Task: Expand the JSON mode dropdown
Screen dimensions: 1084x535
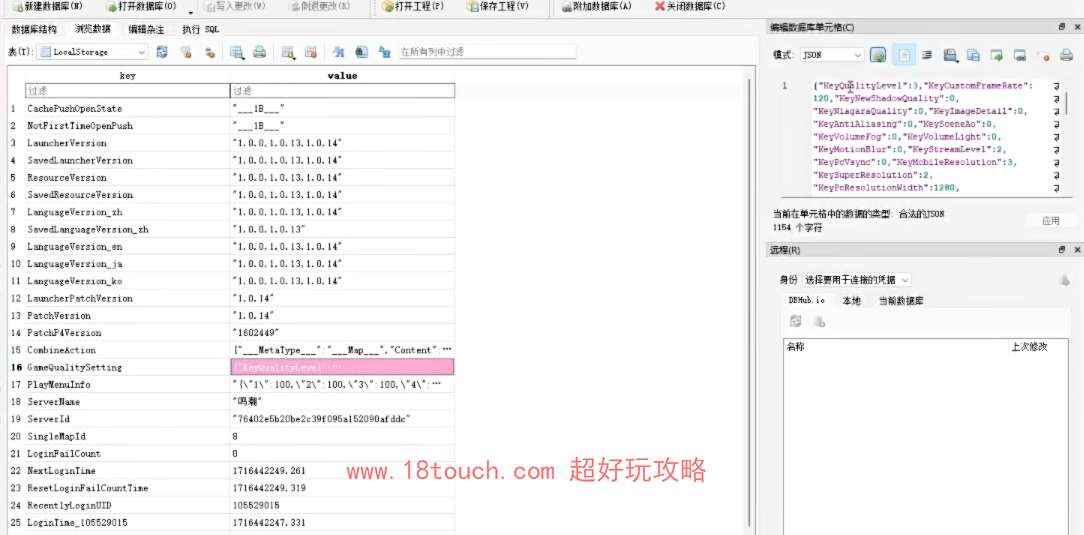Action: [857, 55]
